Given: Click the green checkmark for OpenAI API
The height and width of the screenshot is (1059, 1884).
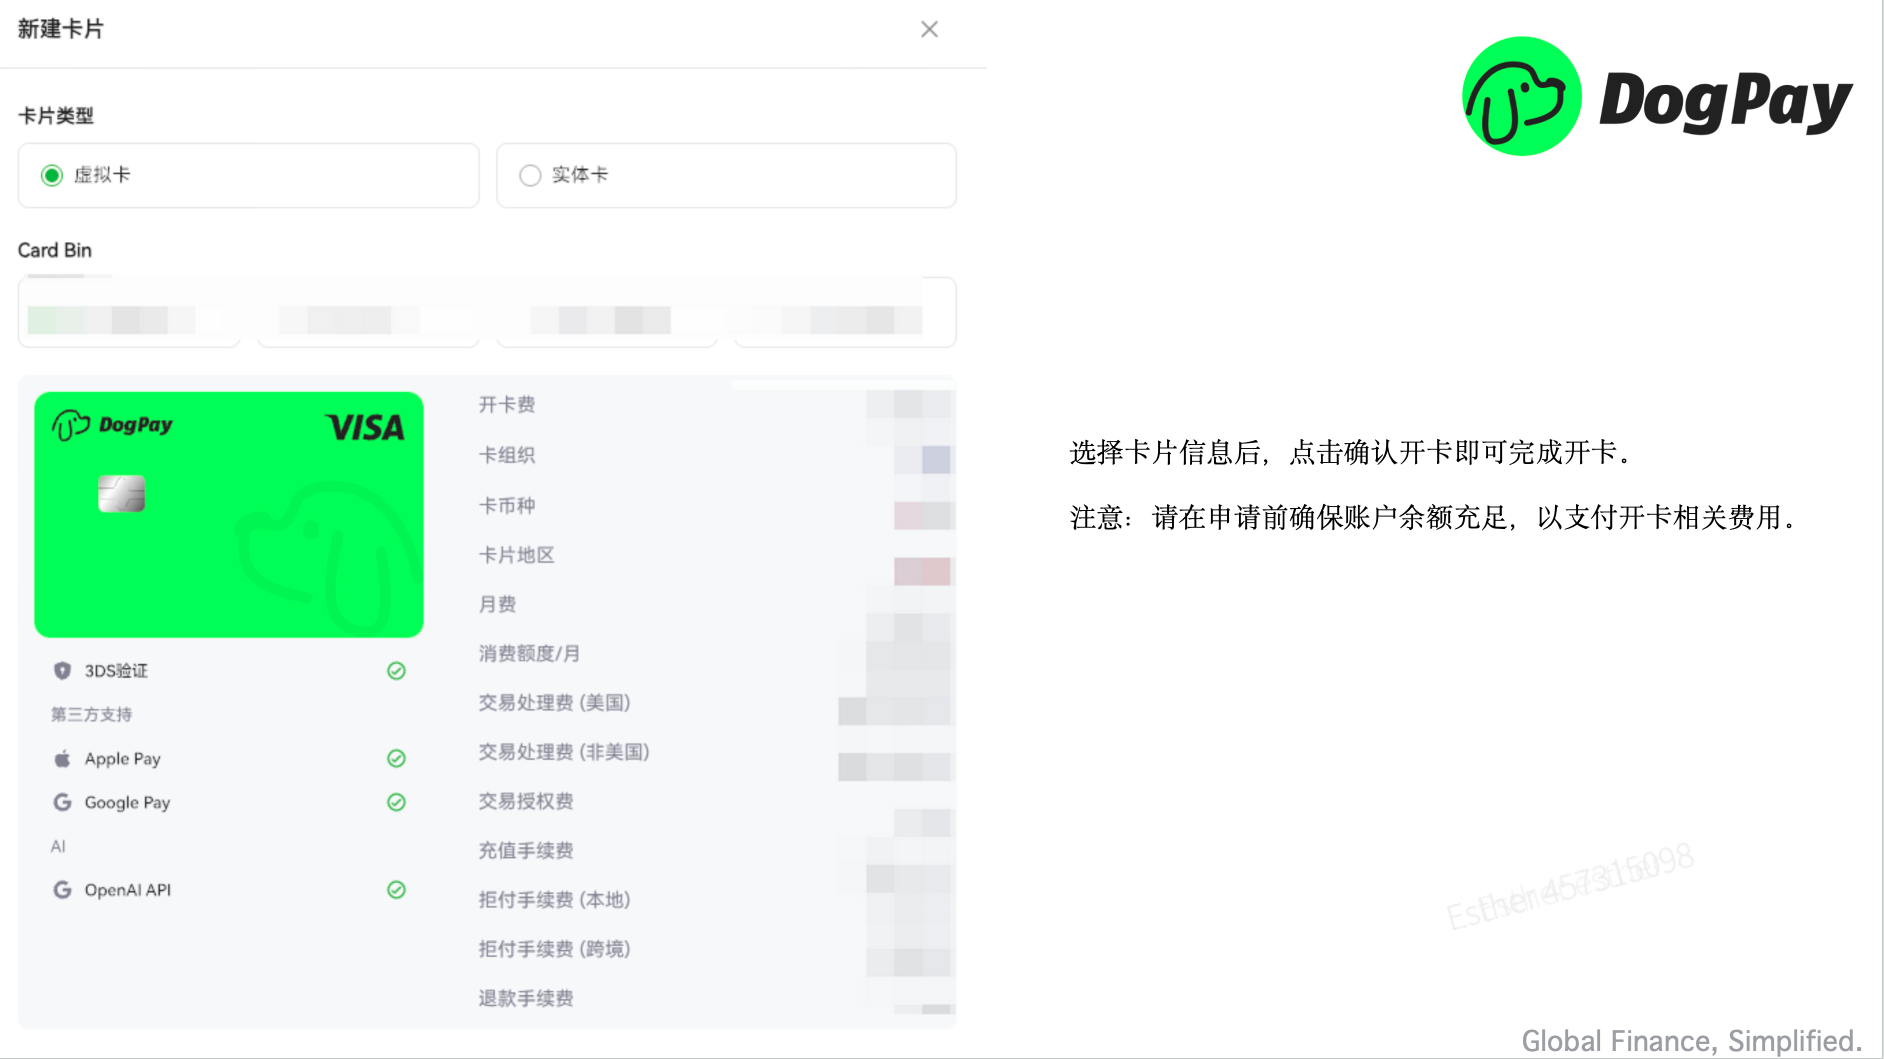Looking at the screenshot, I should tap(396, 890).
